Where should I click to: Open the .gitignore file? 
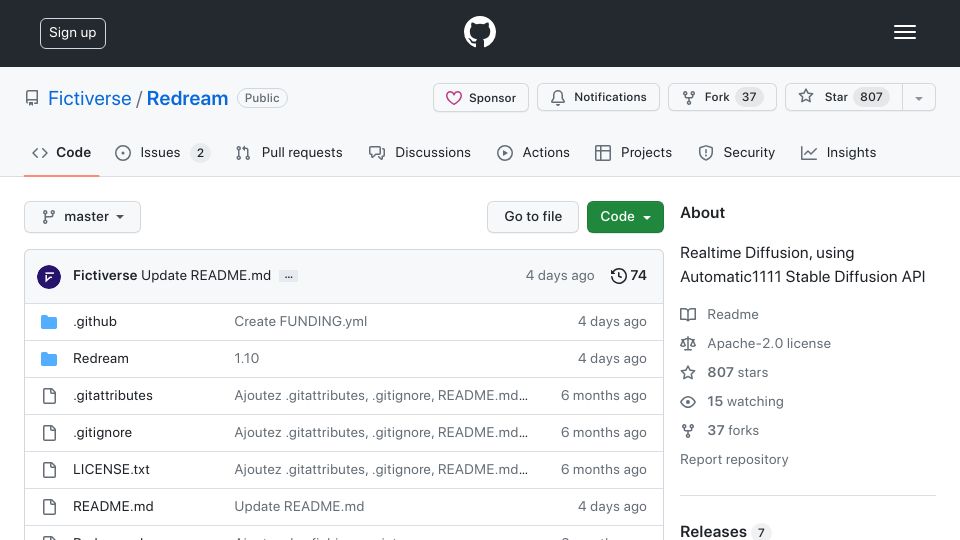coord(102,433)
